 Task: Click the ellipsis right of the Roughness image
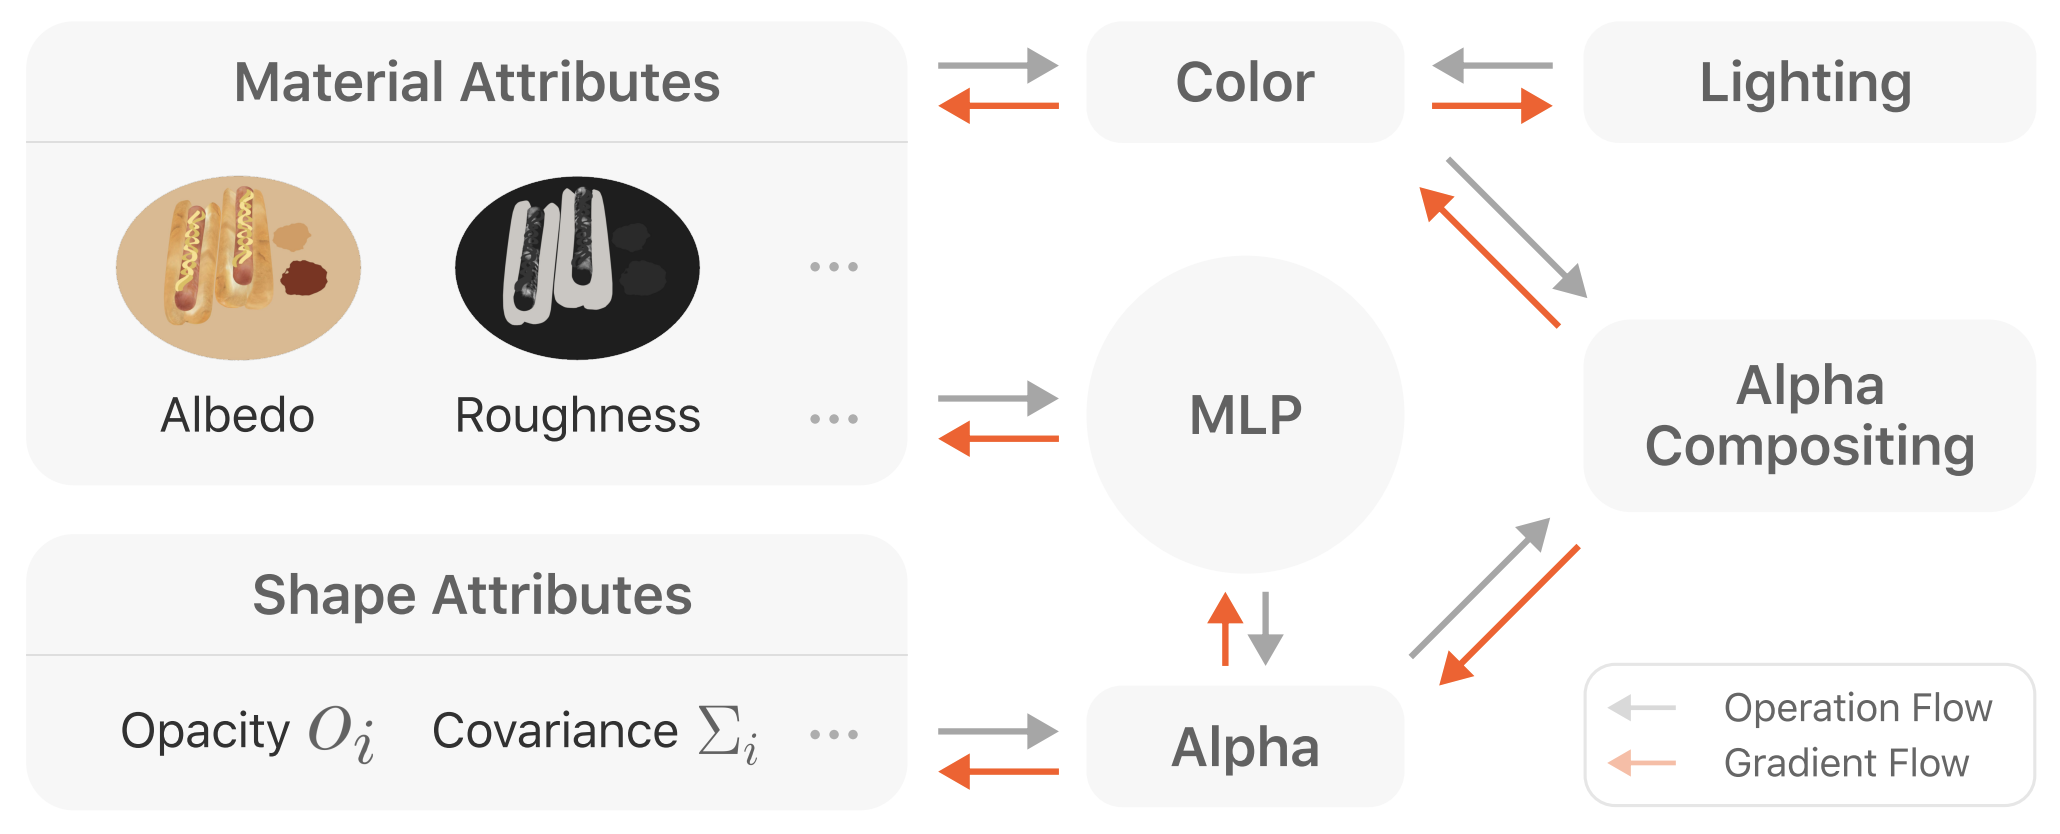click(x=834, y=267)
